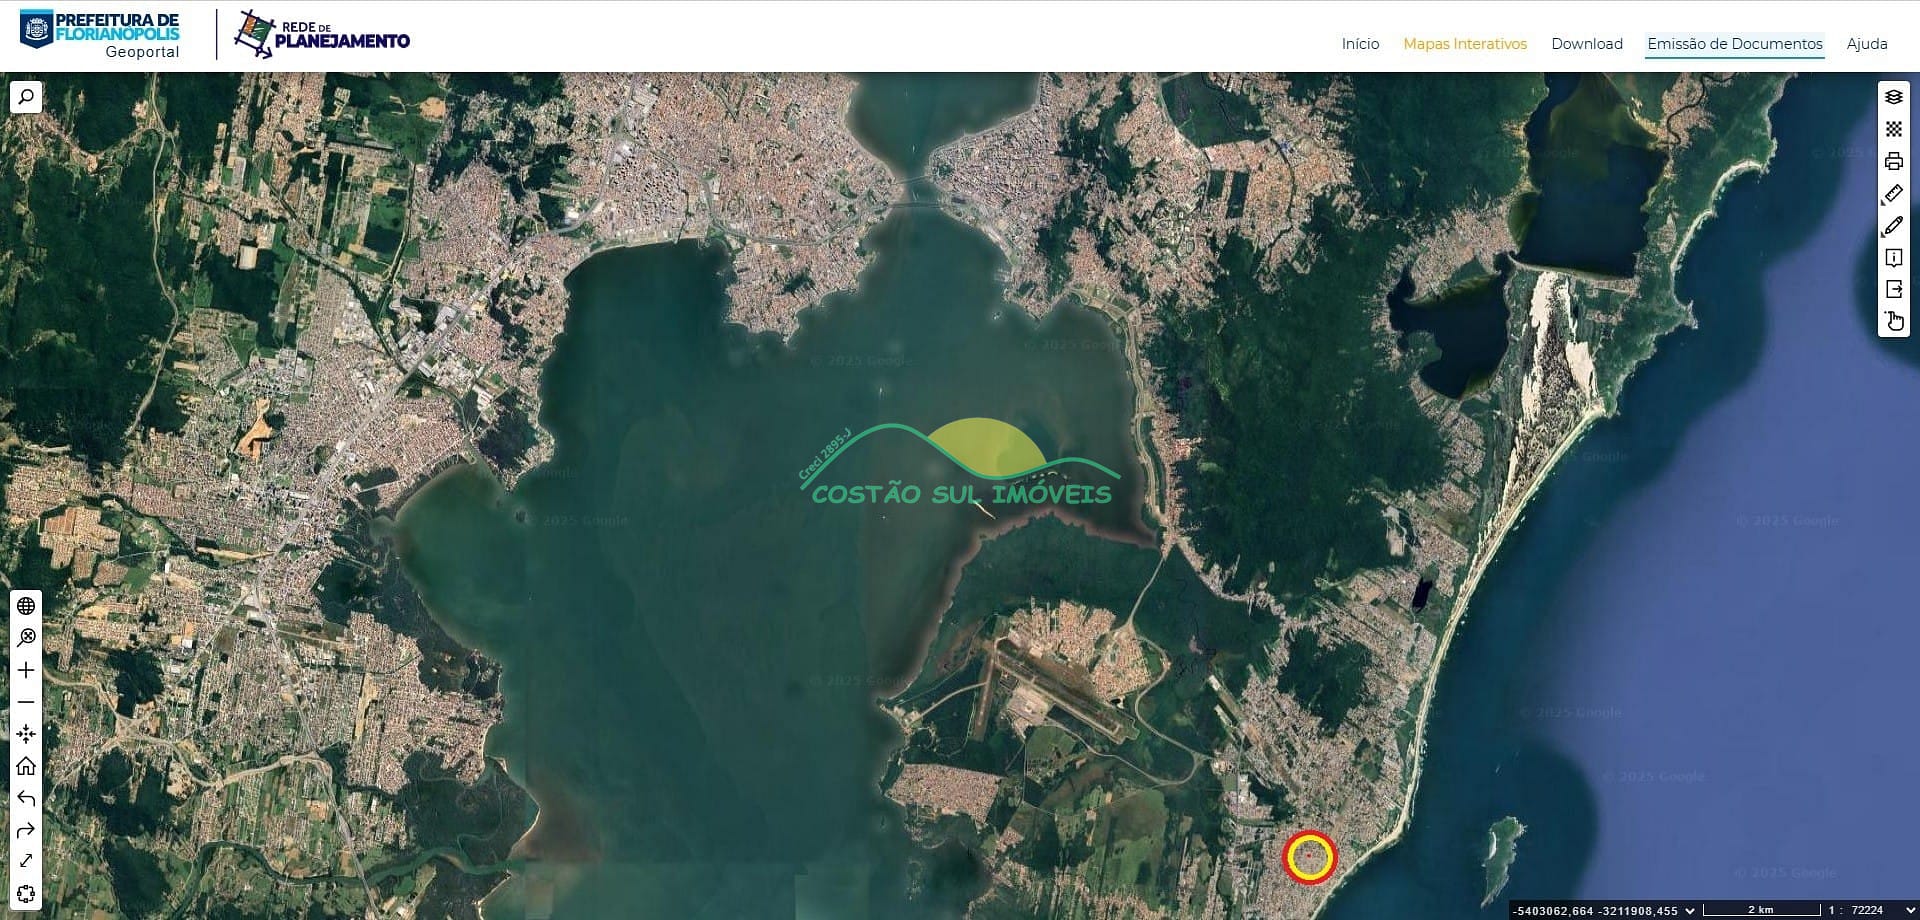Click the red-yellow circle map marker

[x=1309, y=858]
